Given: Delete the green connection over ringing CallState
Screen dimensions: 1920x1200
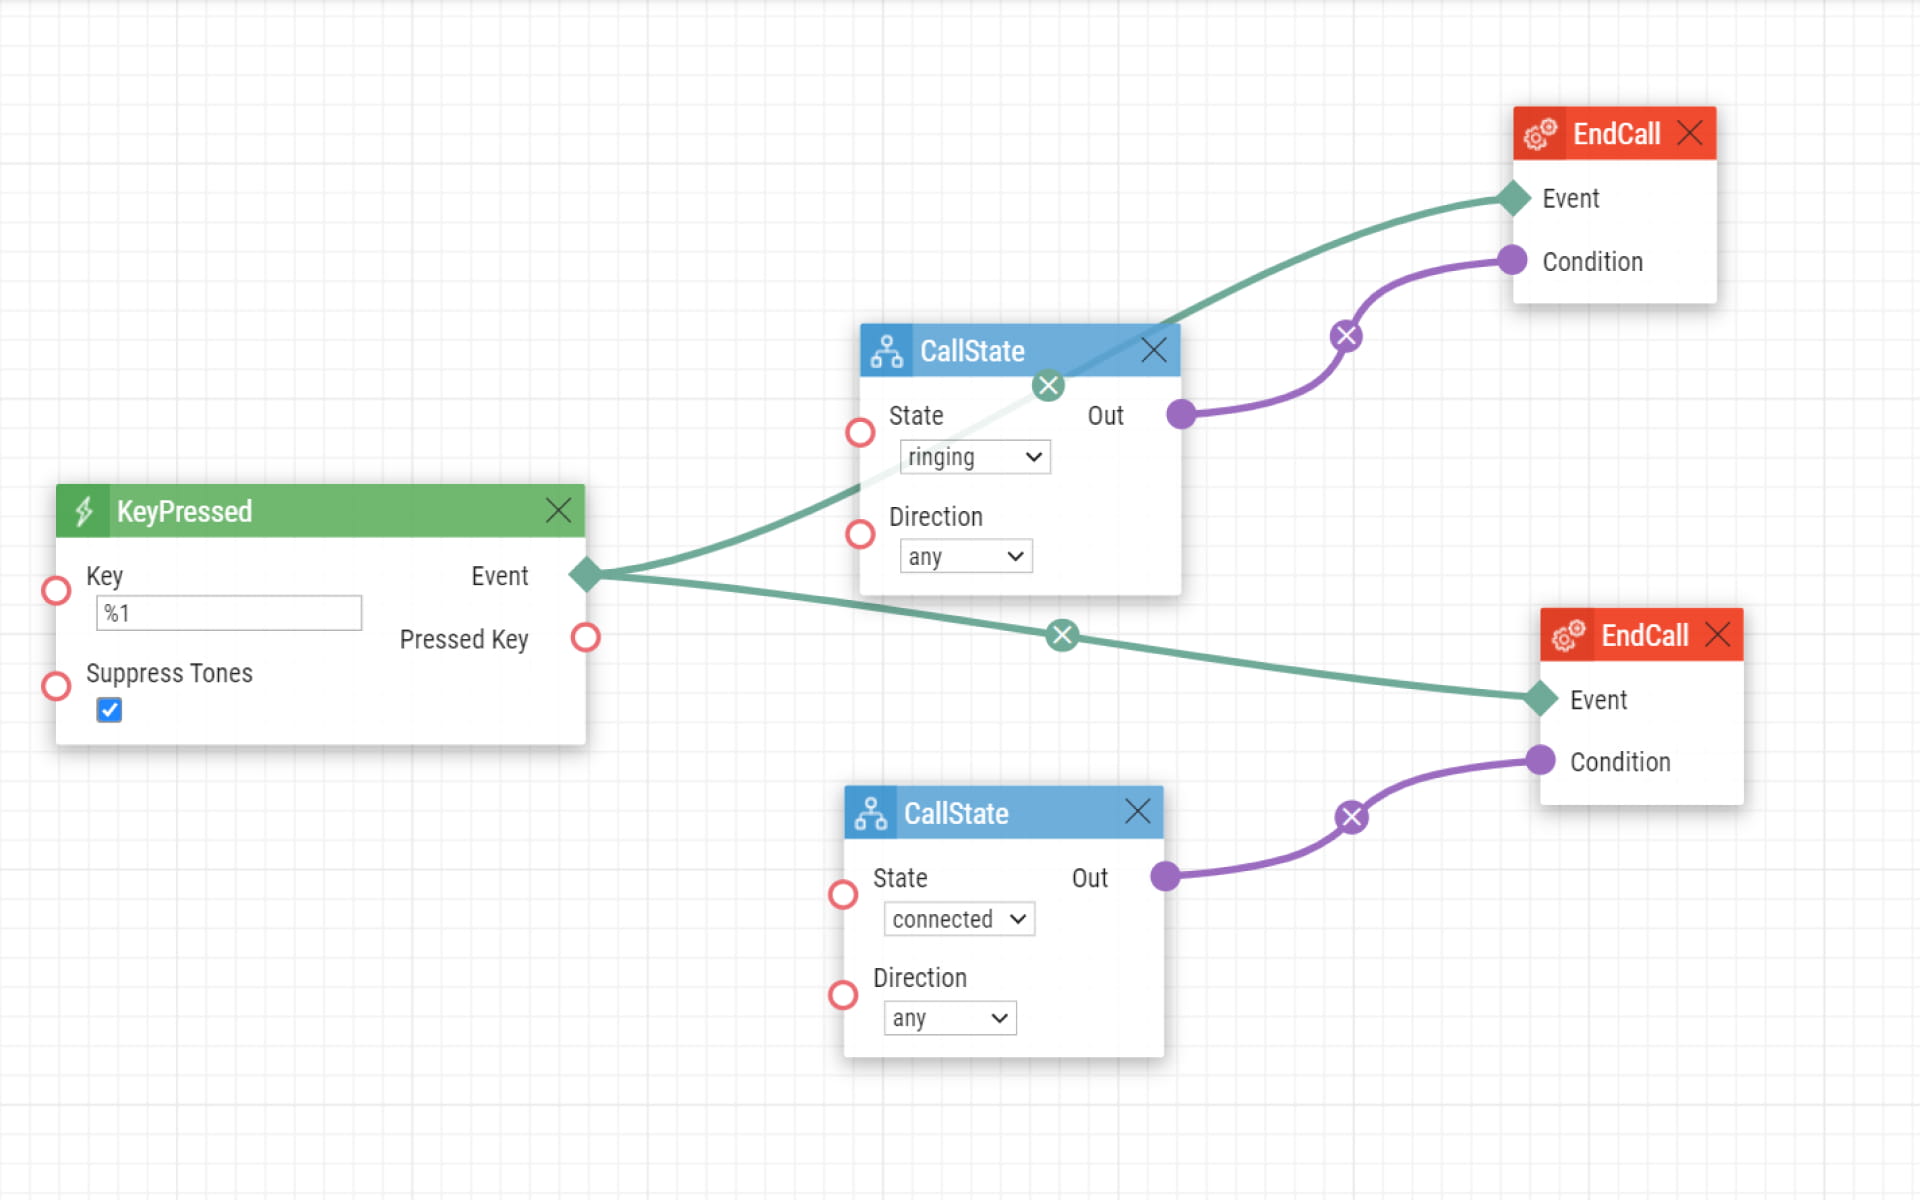Looking at the screenshot, I should 1048,385.
